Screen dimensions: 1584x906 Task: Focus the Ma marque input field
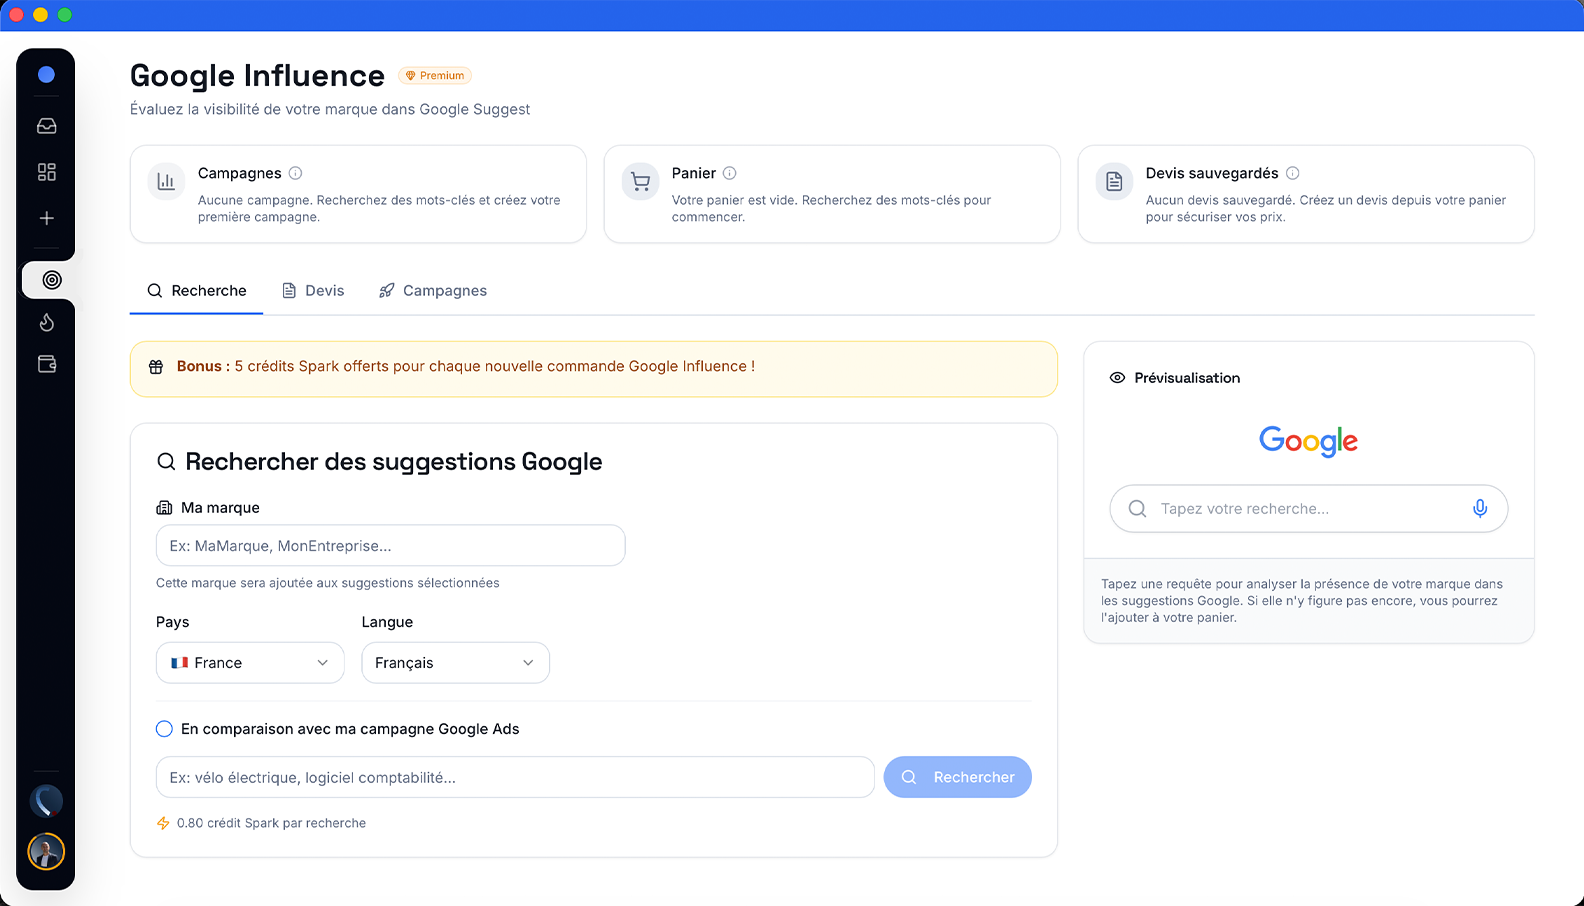[x=391, y=546]
